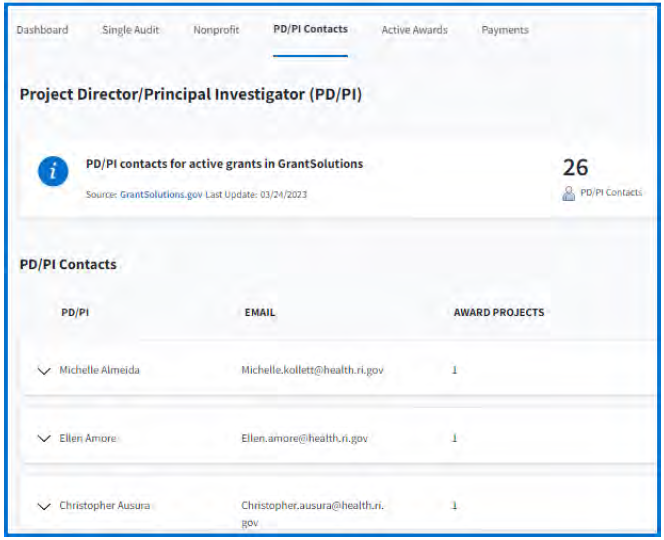Viewport: 664px width, 540px height.
Task: Click the blue information icon
Action: [x=53, y=172]
